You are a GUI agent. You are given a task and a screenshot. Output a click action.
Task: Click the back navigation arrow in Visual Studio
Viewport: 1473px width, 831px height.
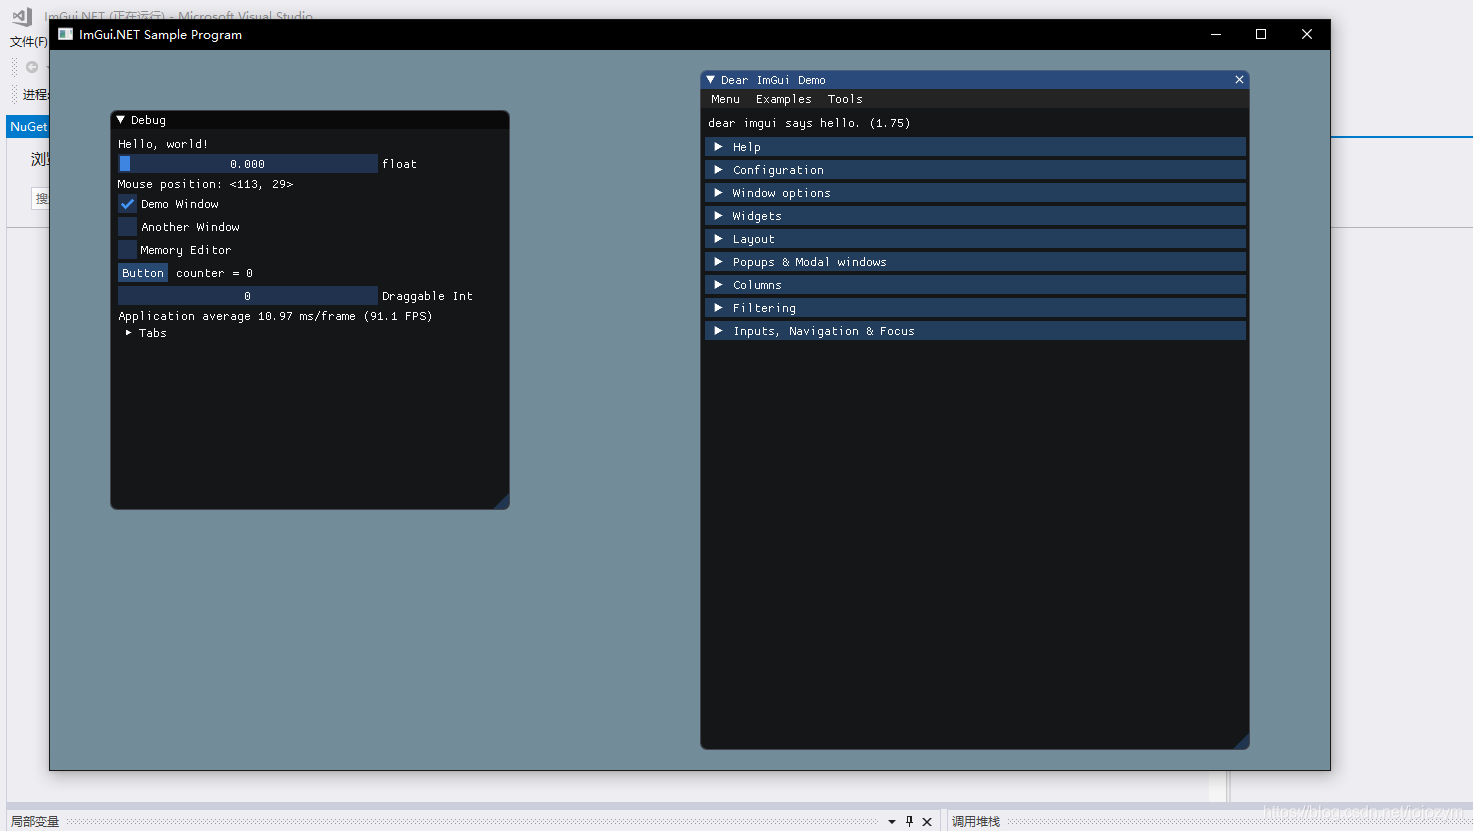click(x=32, y=67)
